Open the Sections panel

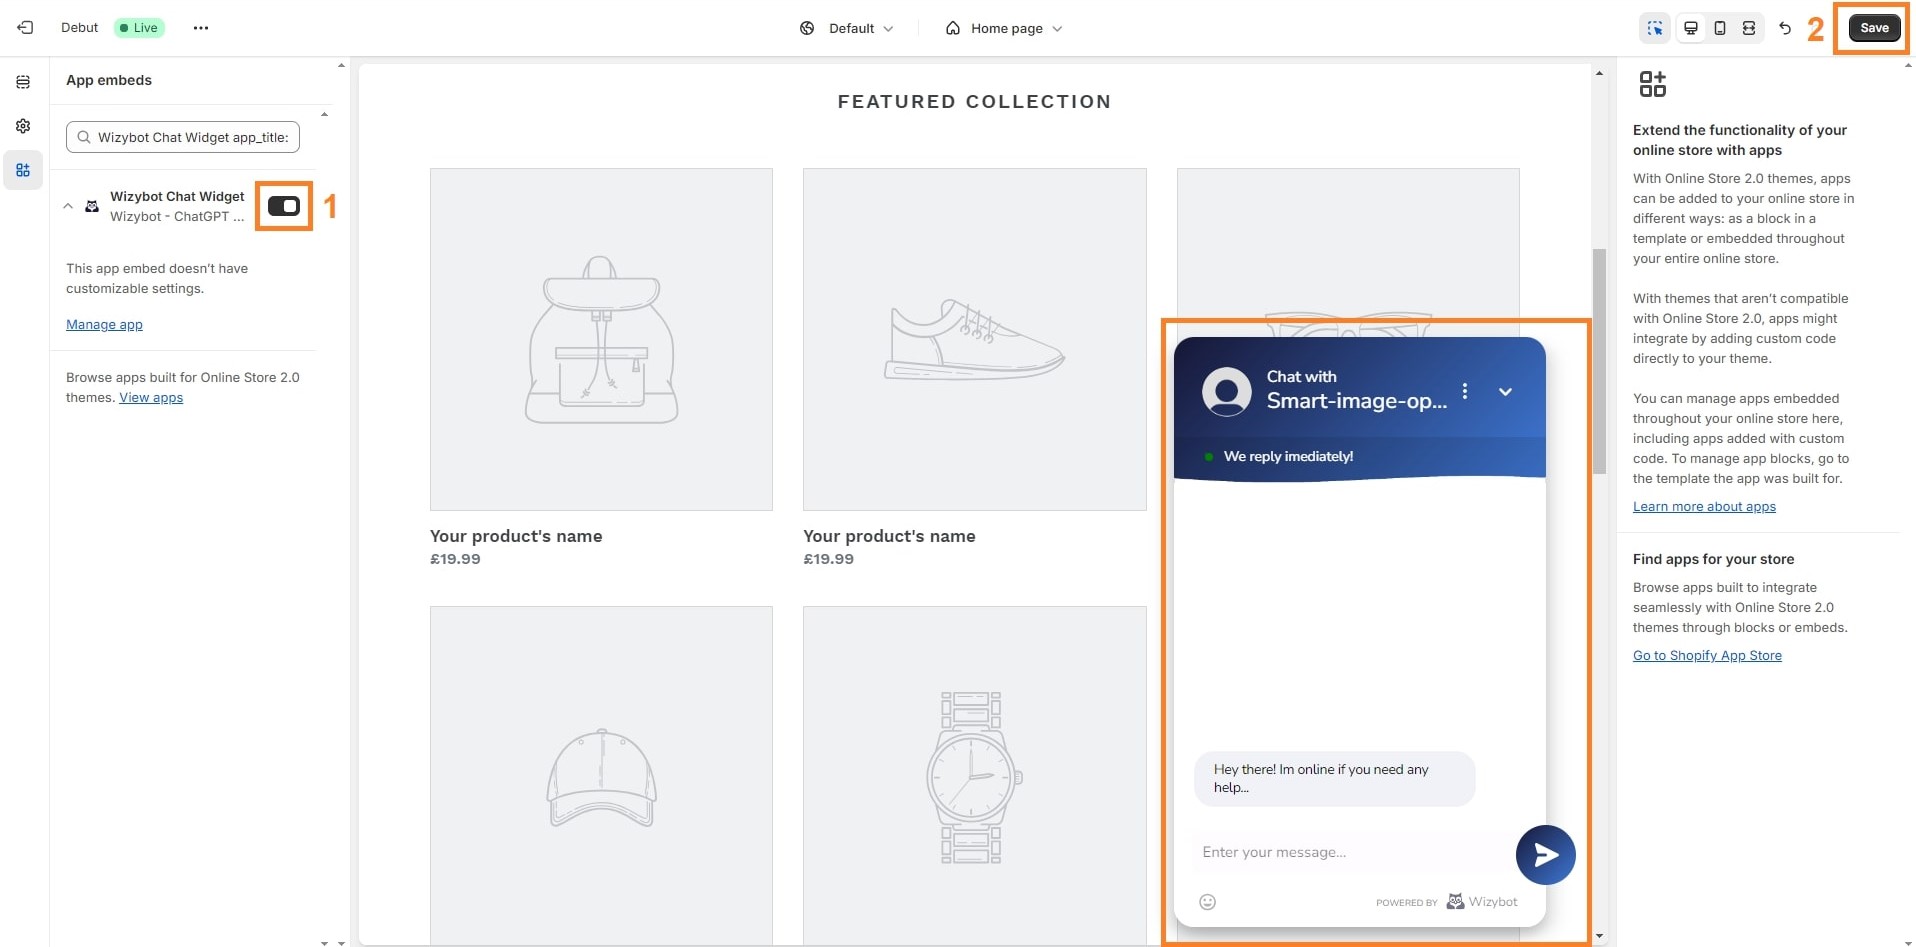[x=22, y=82]
